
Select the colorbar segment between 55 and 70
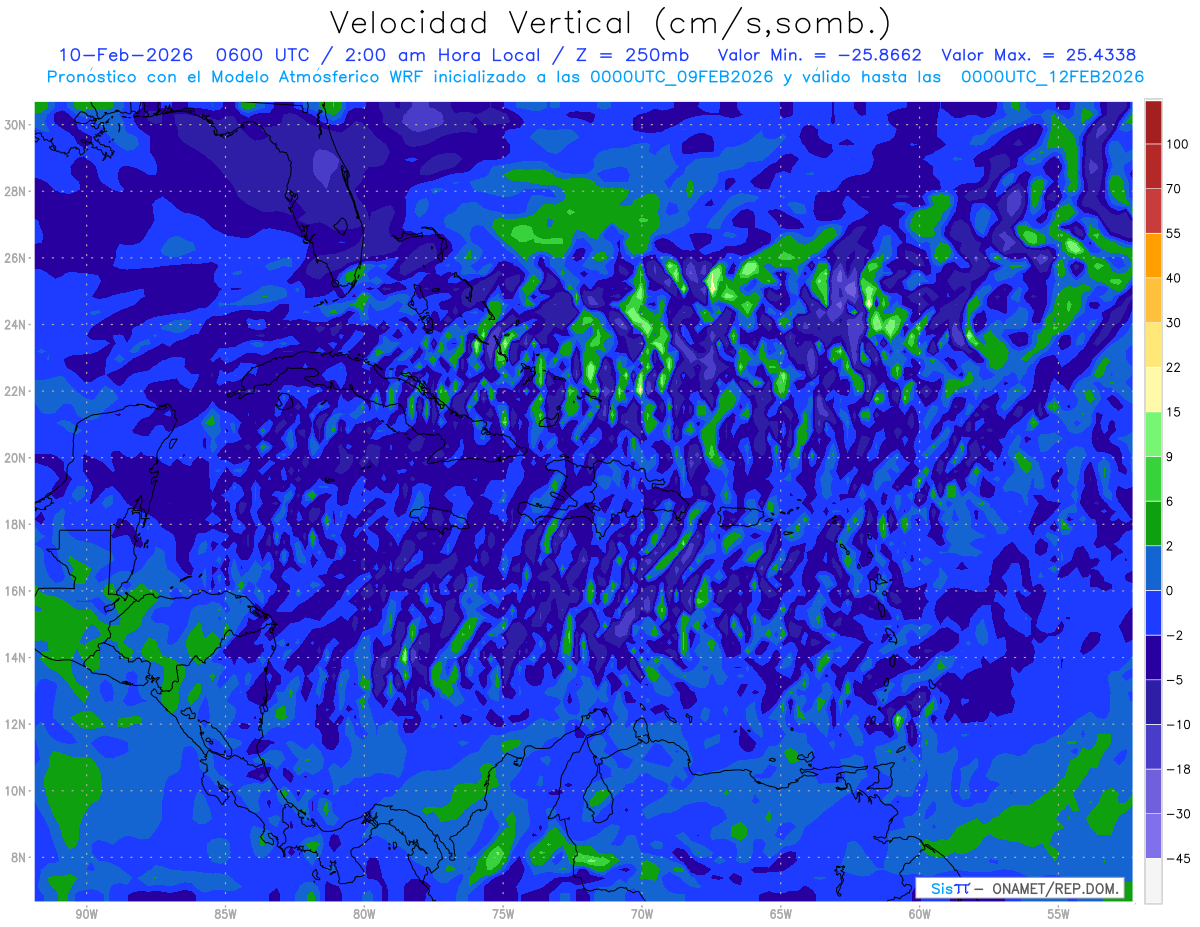pyautogui.click(x=1153, y=211)
